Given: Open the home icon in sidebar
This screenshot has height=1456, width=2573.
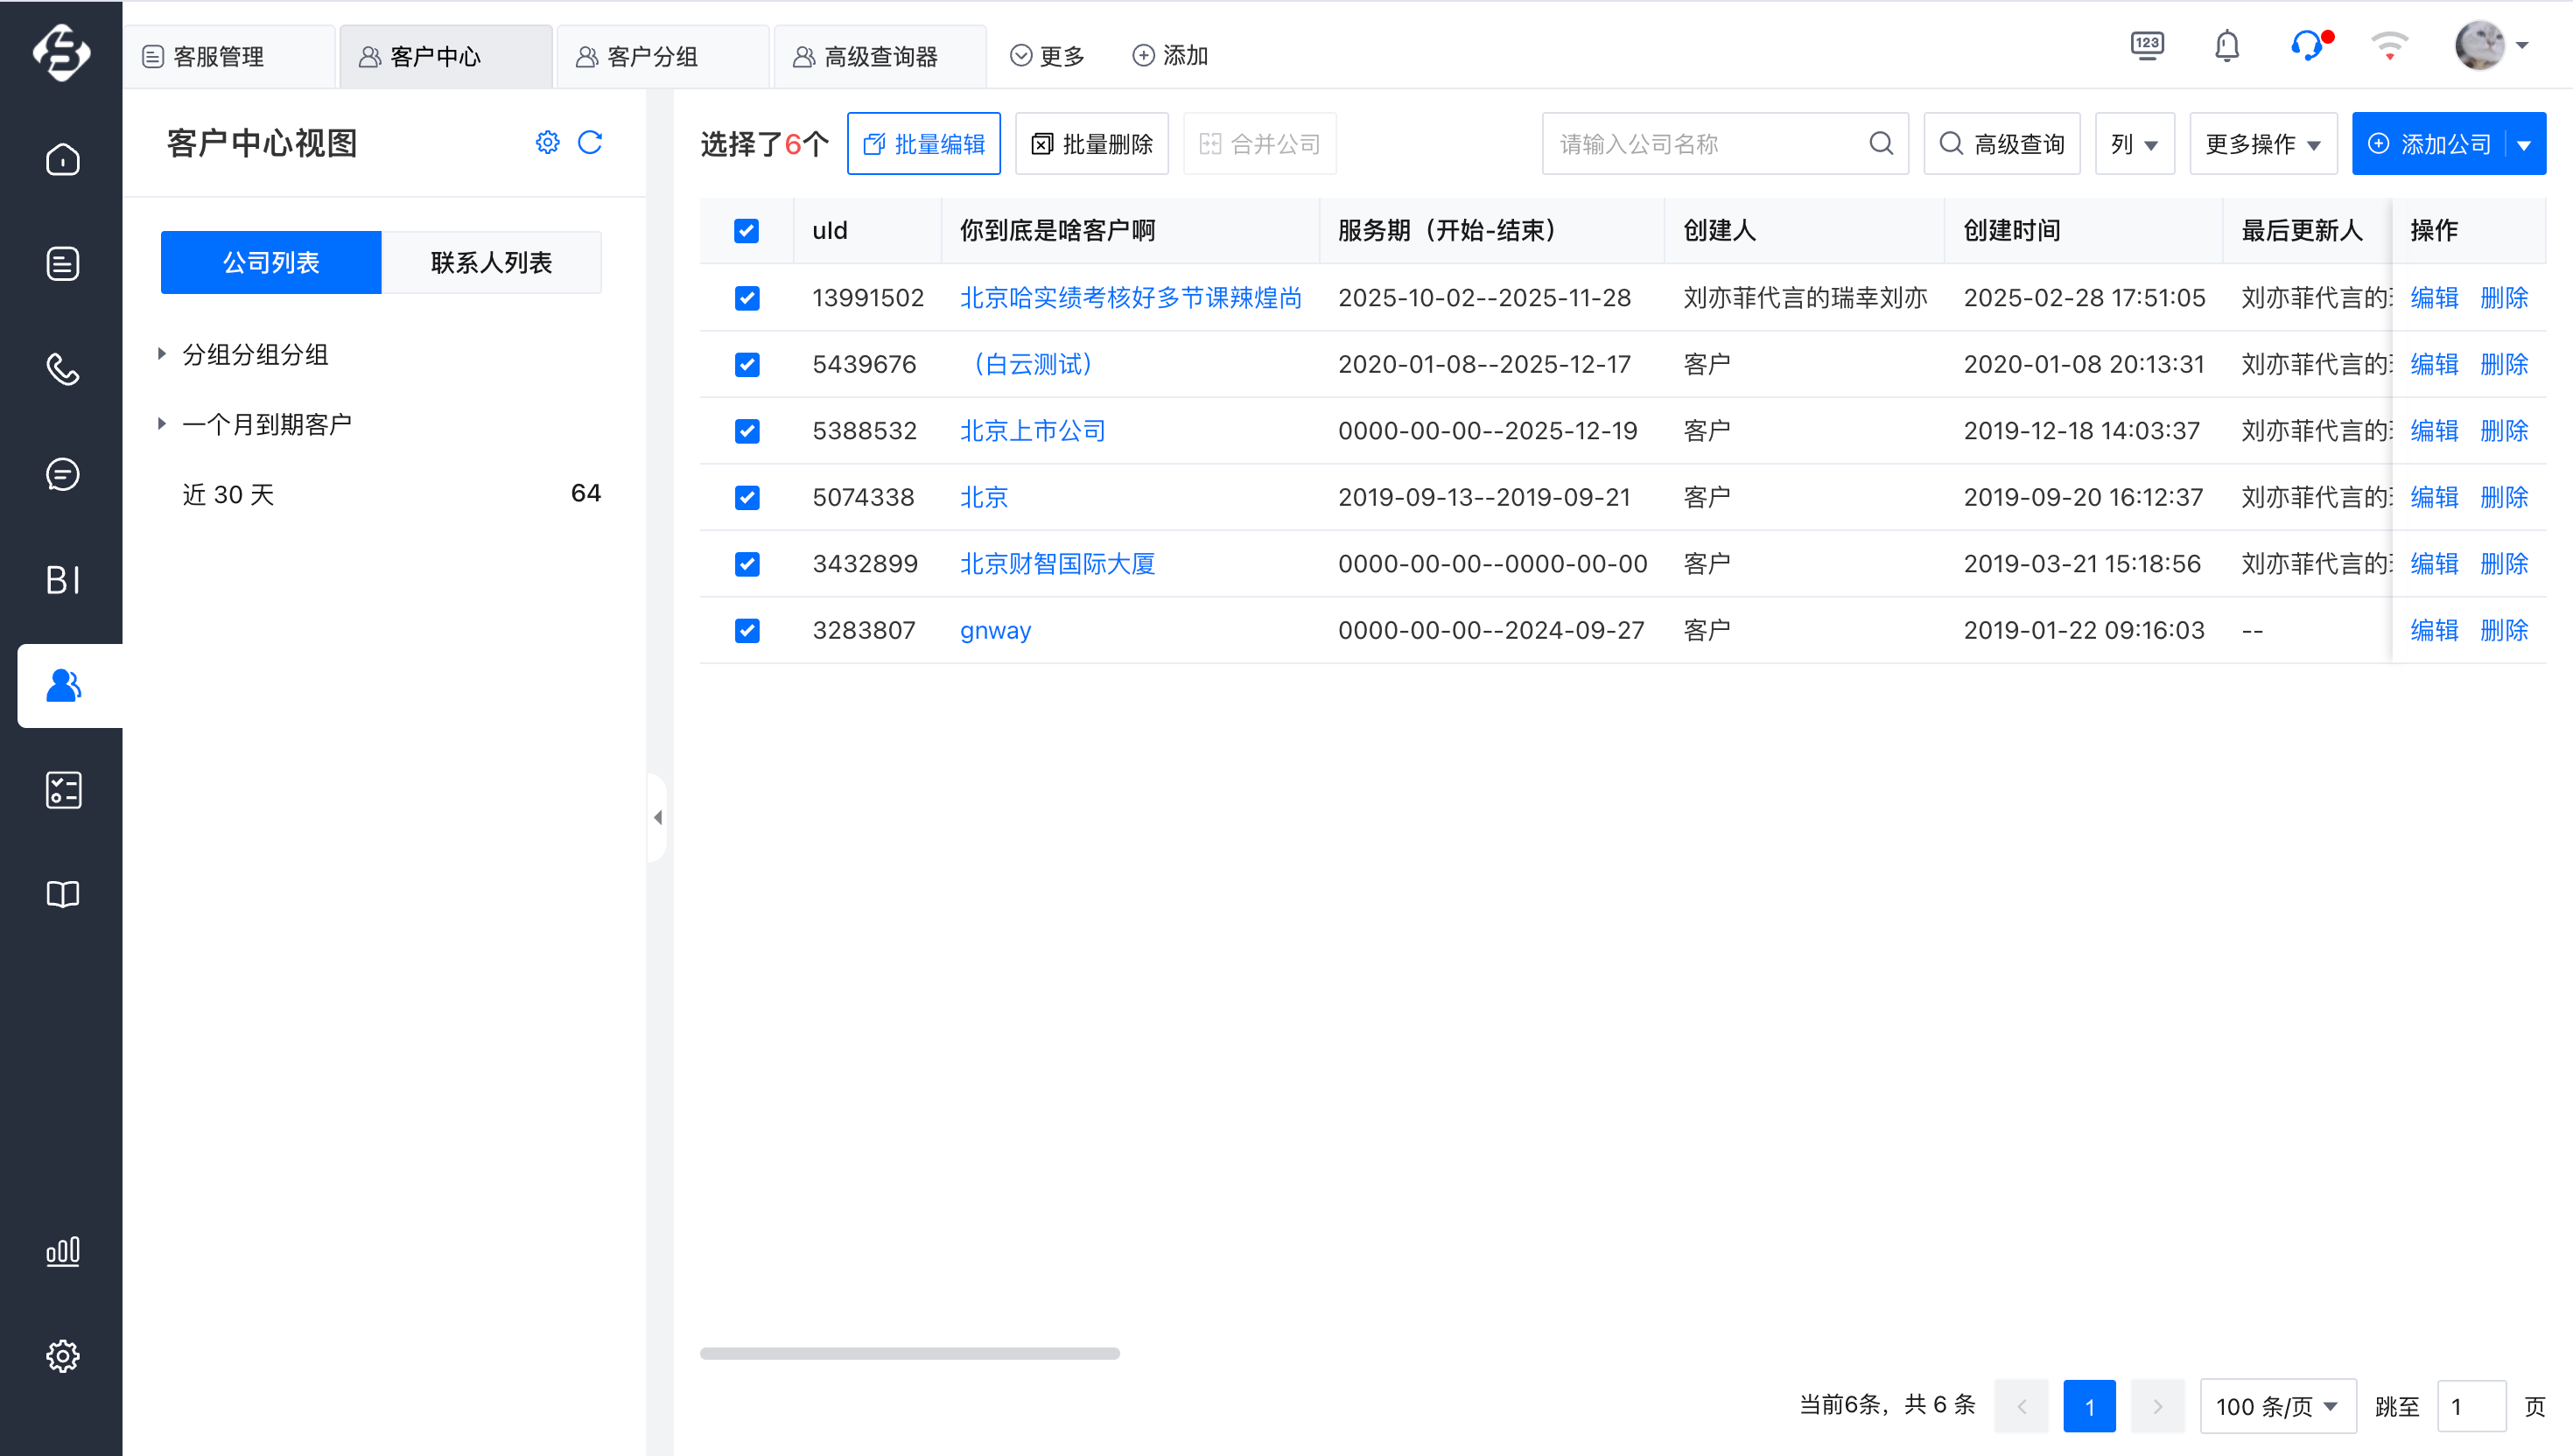Looking at the screenshot, I should (x=62, y=159).
